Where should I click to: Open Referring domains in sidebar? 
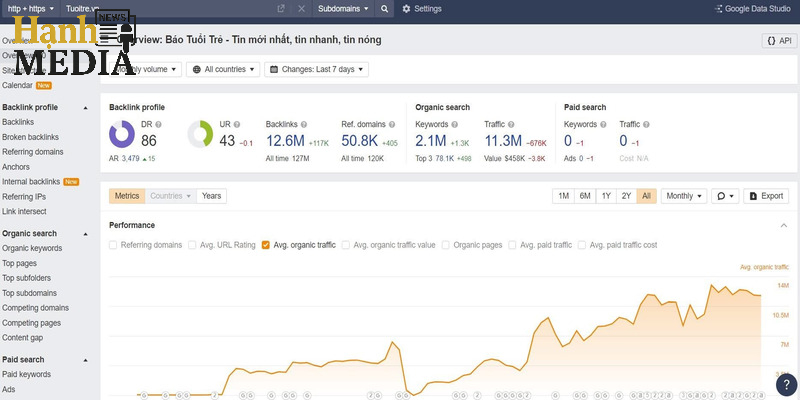point(33,152)
